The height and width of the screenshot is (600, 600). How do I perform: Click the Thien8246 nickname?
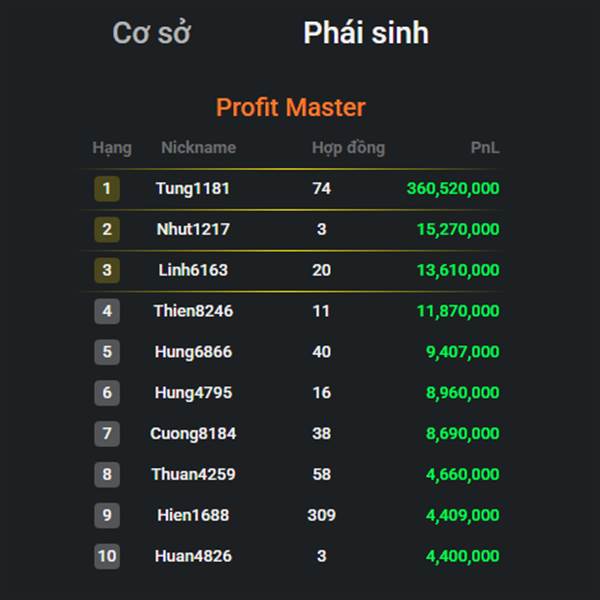(x=193, y=311)
